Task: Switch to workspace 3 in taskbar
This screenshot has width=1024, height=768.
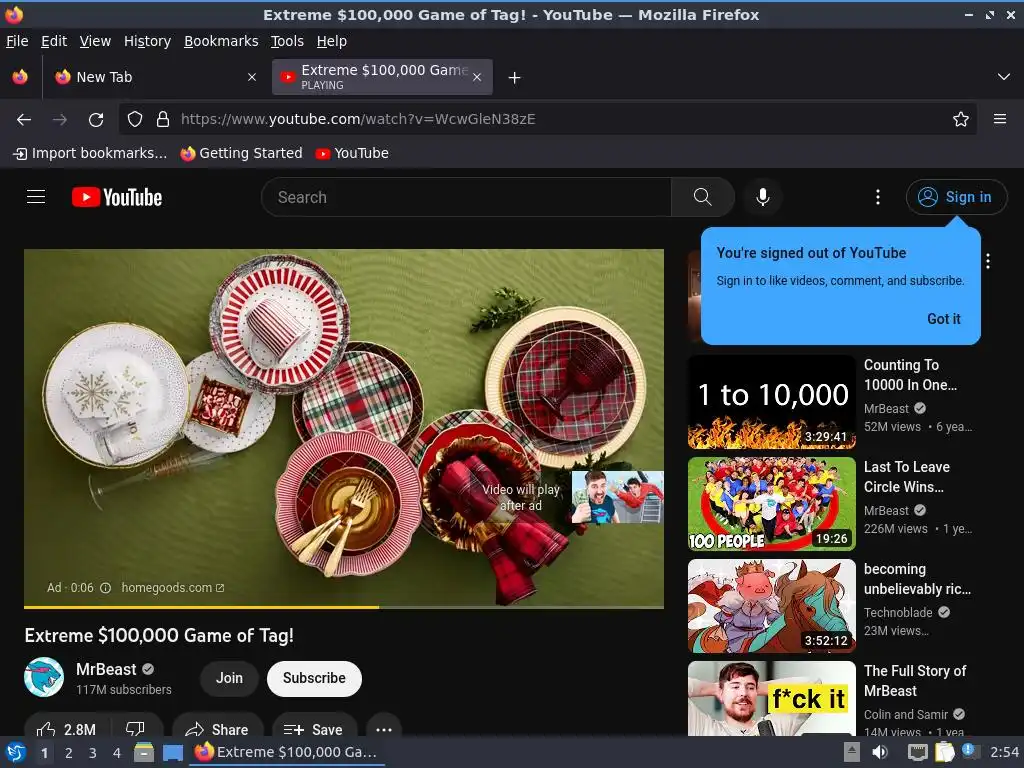Action: (93, 753)
